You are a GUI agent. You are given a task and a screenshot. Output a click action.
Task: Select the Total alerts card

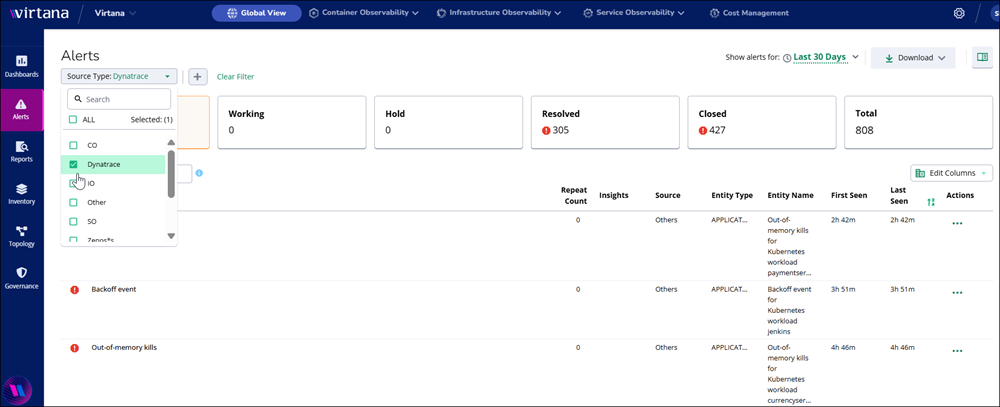(x=918, y=122)
